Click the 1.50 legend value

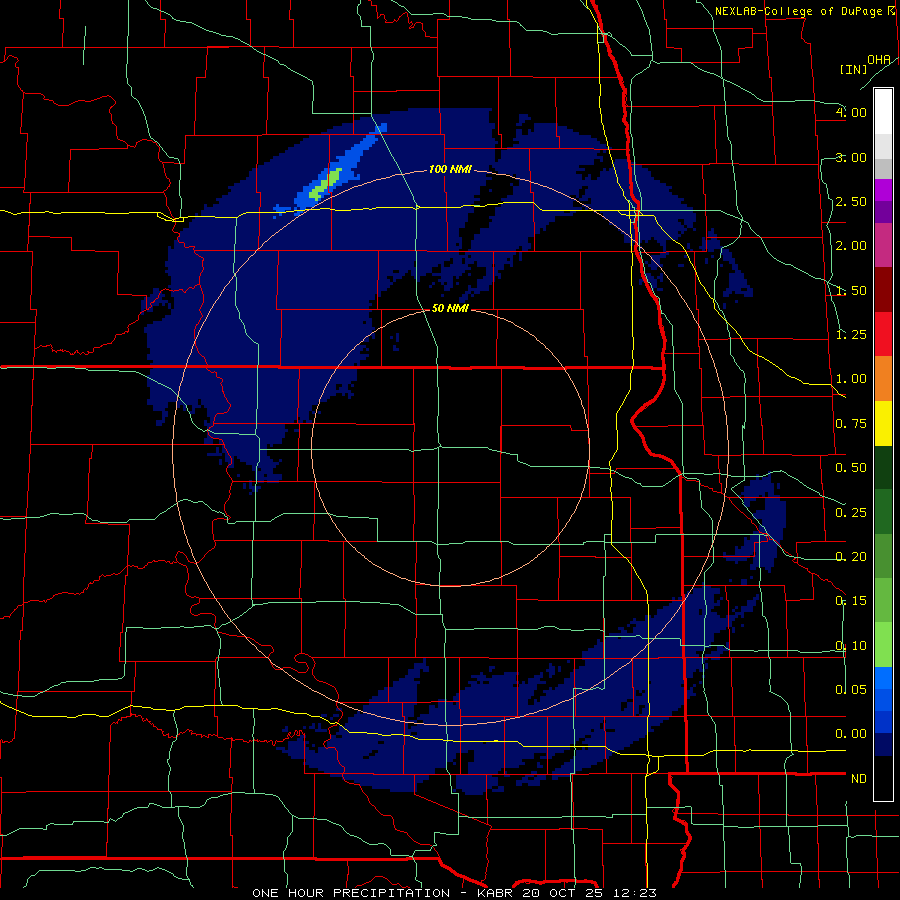[x=851, y=290]
